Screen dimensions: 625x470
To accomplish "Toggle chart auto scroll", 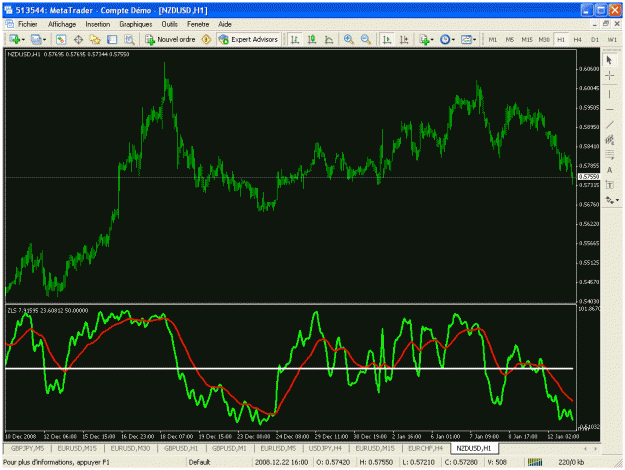I will tap(387, 39).
